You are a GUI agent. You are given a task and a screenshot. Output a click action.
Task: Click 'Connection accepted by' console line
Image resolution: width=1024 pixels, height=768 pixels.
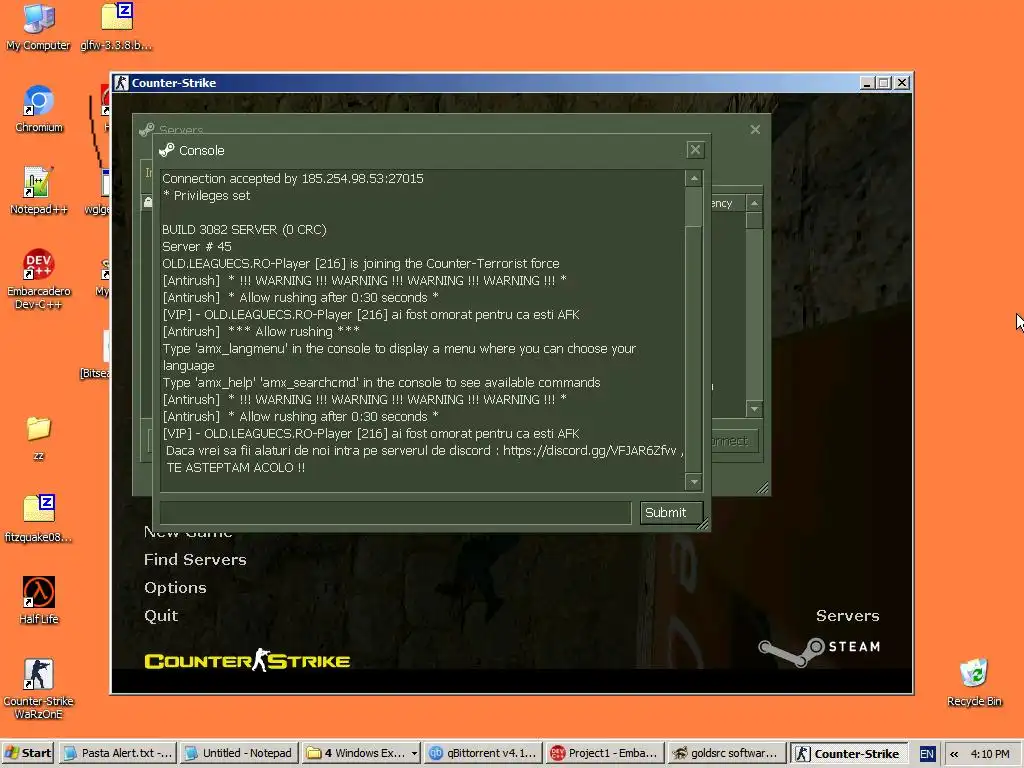pos(293,178)
